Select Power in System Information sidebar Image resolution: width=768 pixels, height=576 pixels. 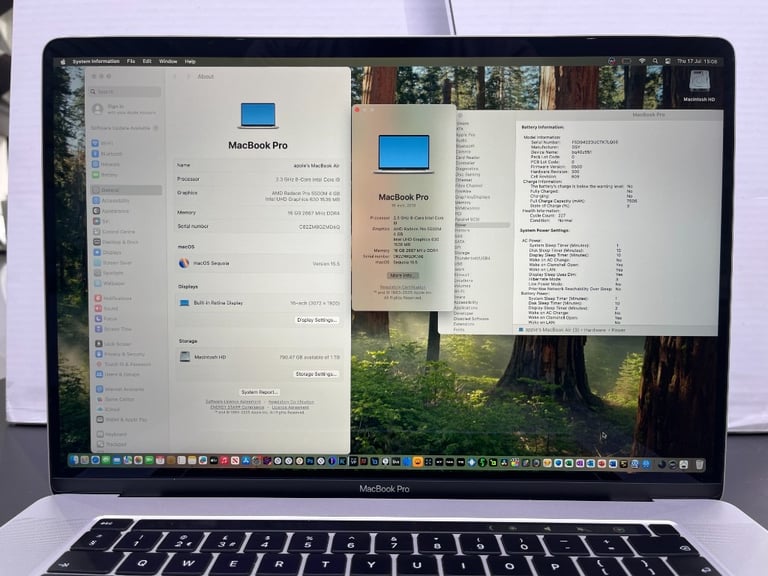pos(482,225)
